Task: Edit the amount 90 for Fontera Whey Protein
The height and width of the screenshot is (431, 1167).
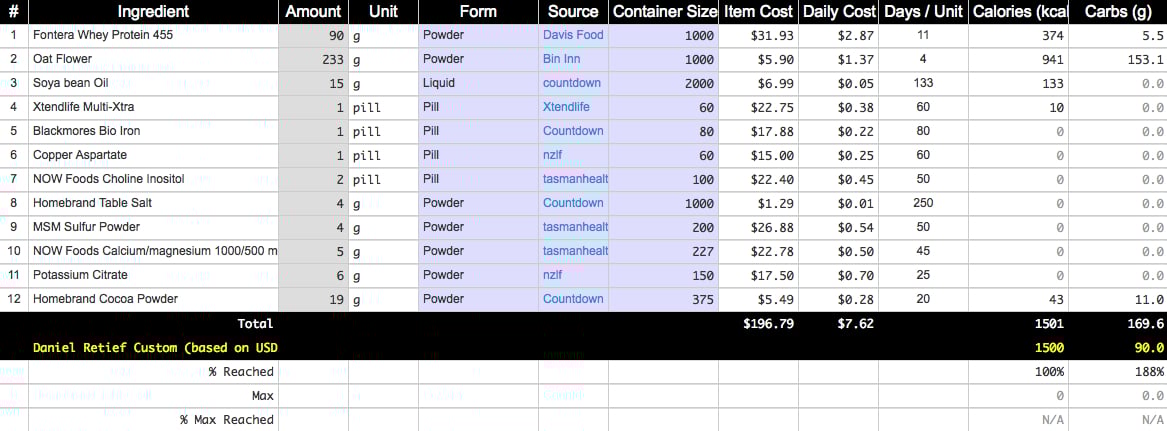Action: 313,35
